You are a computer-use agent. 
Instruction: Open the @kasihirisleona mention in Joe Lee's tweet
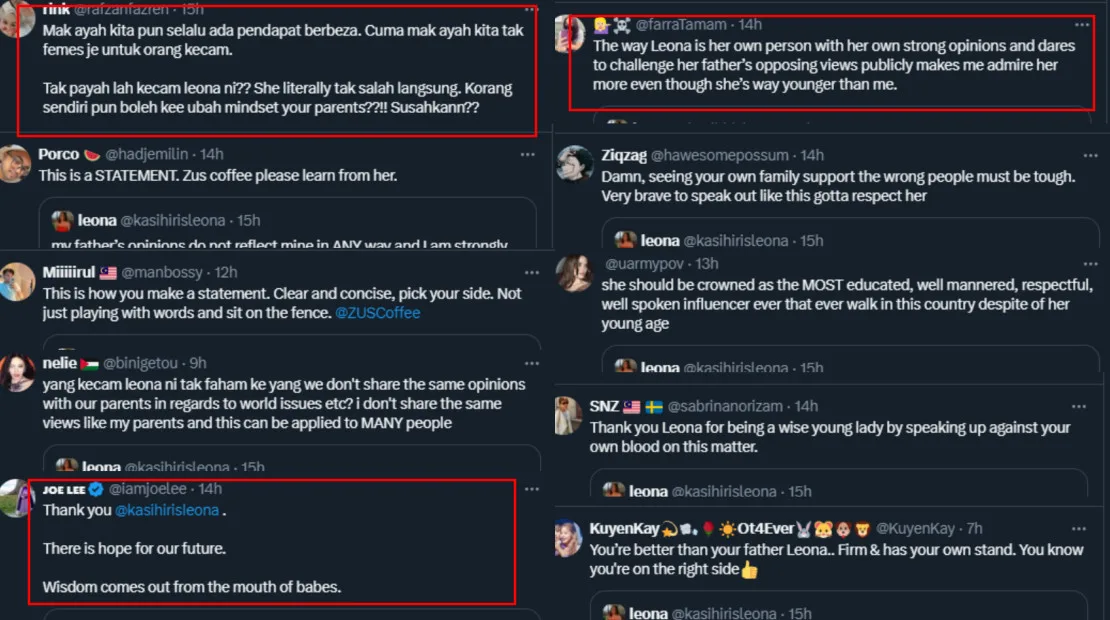tap(167, 510)
